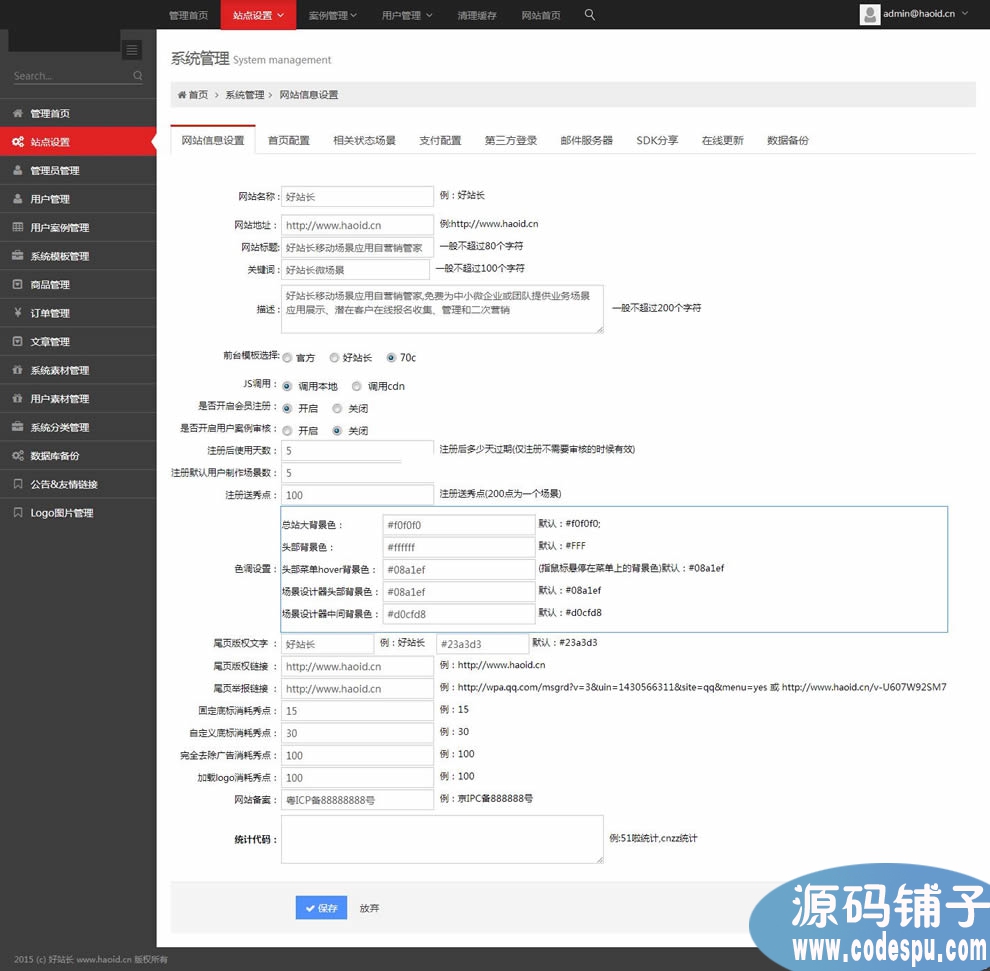Click the yen icon beside 订单管理
The image size is (990, 971).
click(x=18, y=313)
